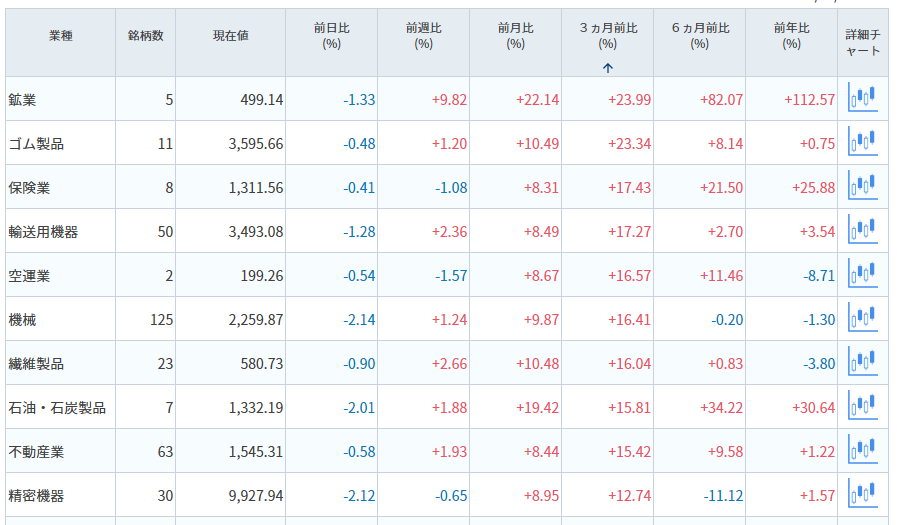905x525 pixels.
Task: Click the +23.99 three-month value
Action: tap(629, 100)
